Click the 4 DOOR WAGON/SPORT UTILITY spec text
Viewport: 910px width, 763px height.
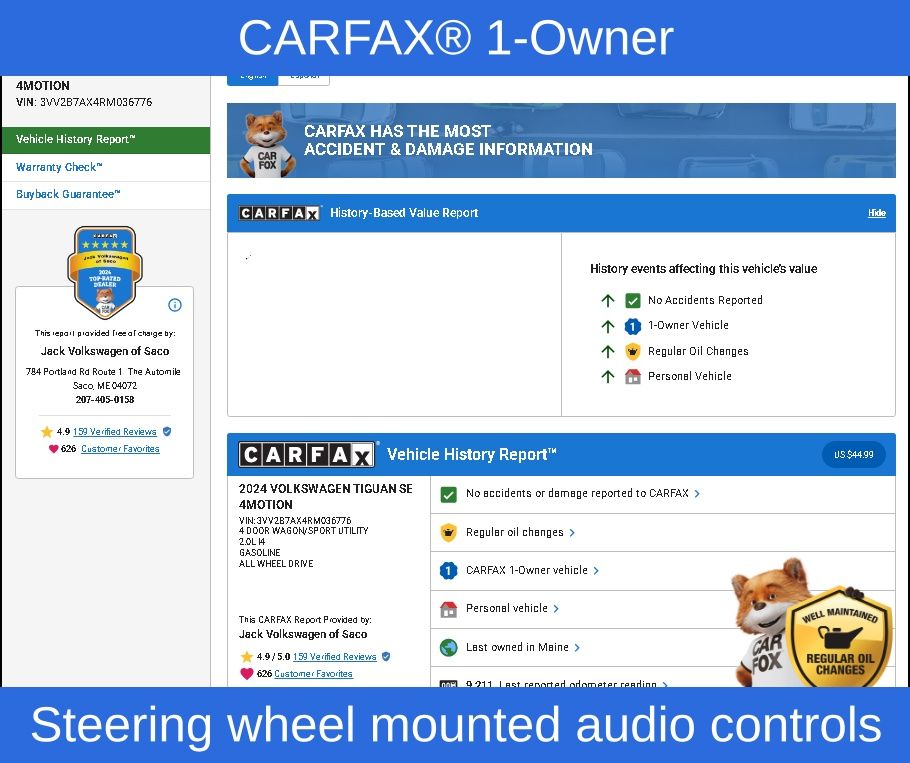tap(304, 530)
